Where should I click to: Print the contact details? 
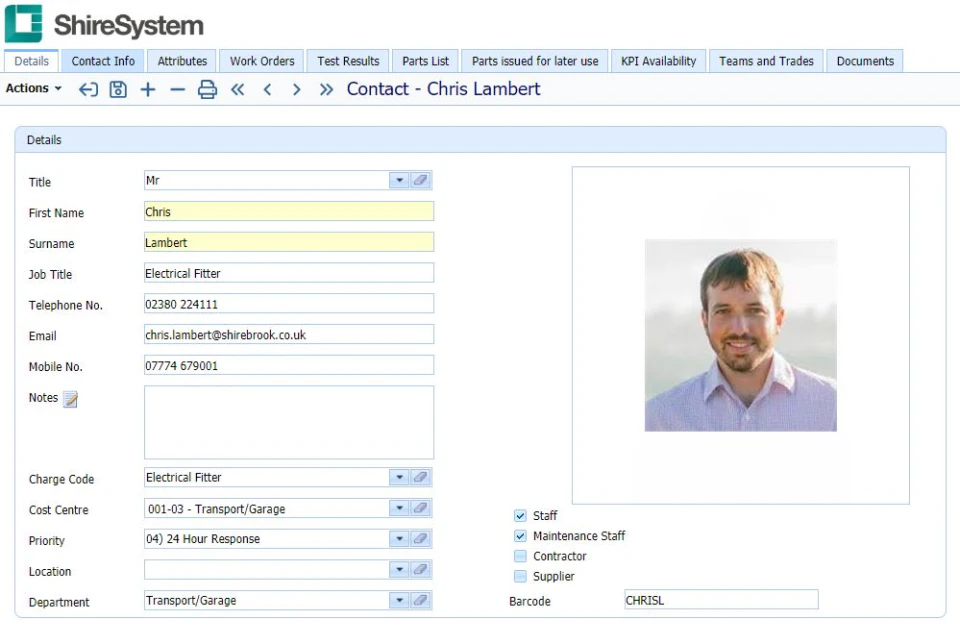[208, 89]
